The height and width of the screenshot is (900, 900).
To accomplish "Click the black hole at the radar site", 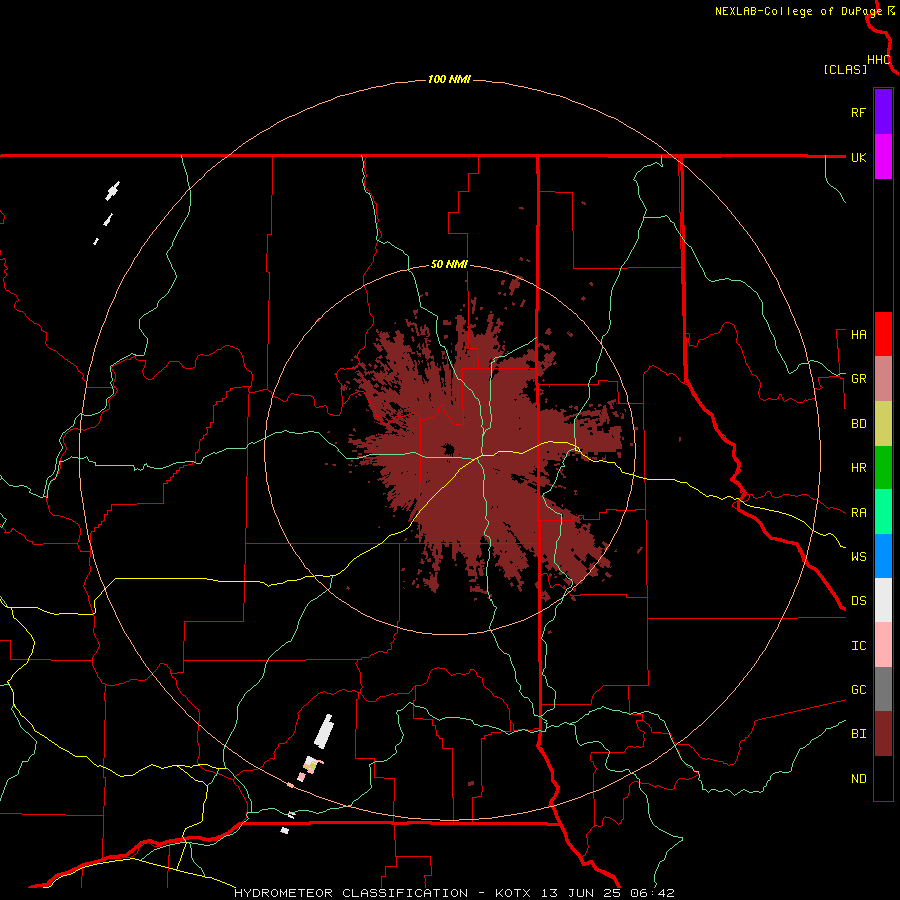I will pyautogui.click(x=448, y=449).
